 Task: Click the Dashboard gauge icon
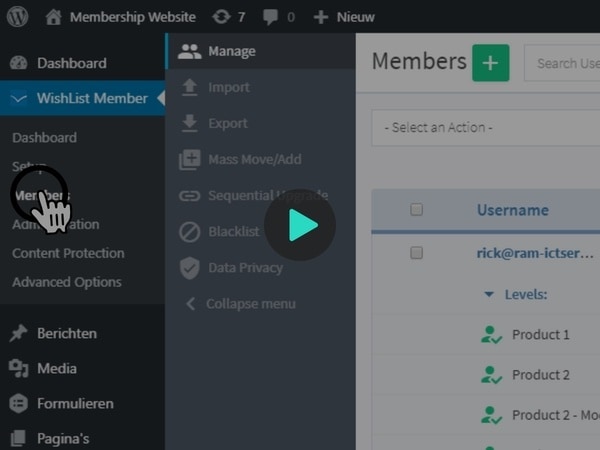point(18,63)
